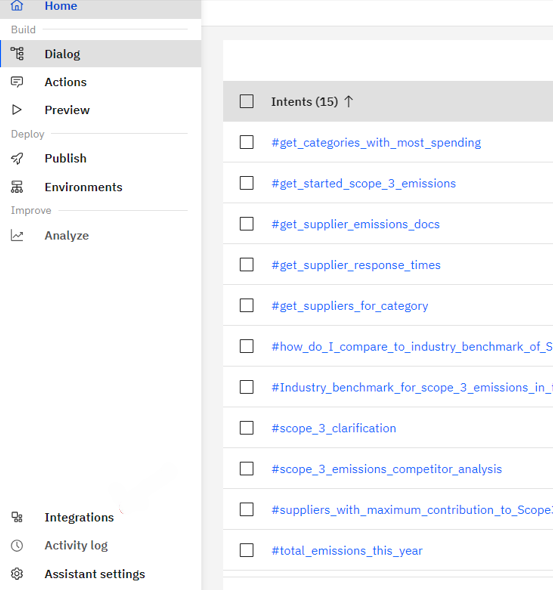Click the Activity log clock icon

pyautogui.click(x=17, y=546)
